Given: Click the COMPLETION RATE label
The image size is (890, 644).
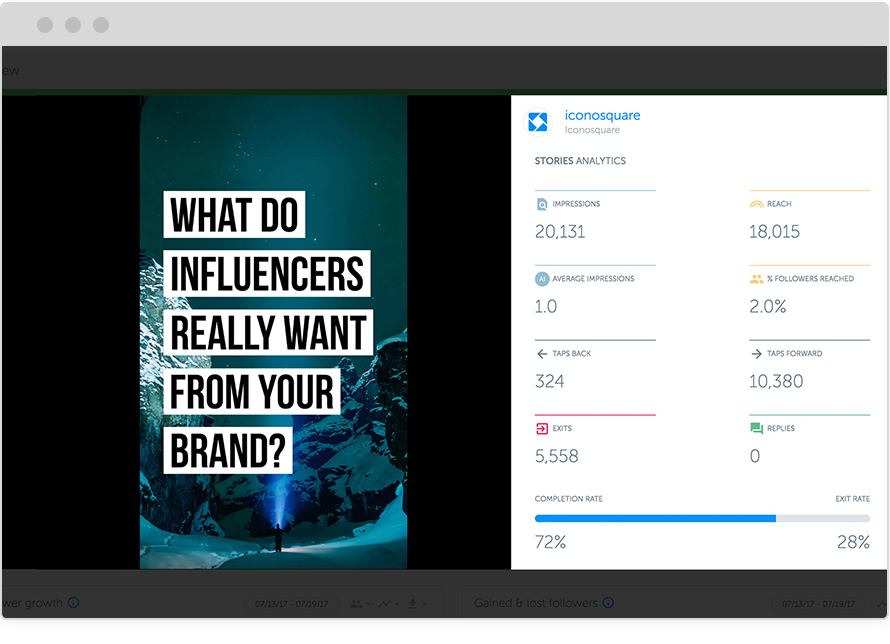Looking at the screenshot, I should (568, 499).
